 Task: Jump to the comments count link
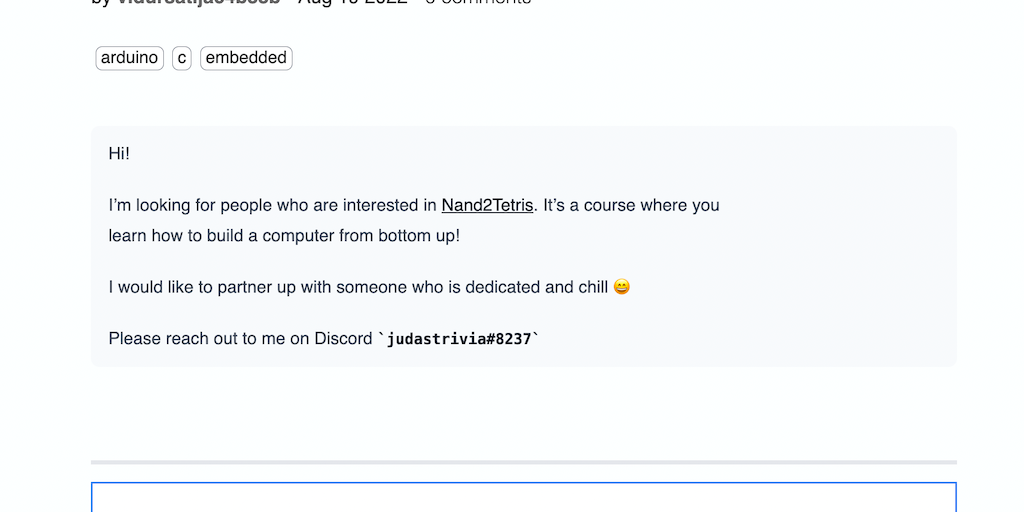coord(478,3)
